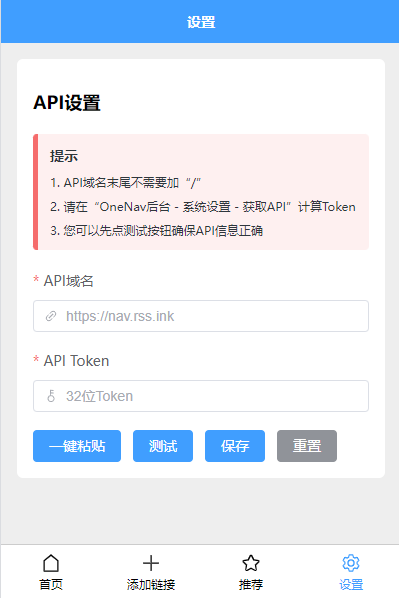Click the key icon in Token field

51,396
